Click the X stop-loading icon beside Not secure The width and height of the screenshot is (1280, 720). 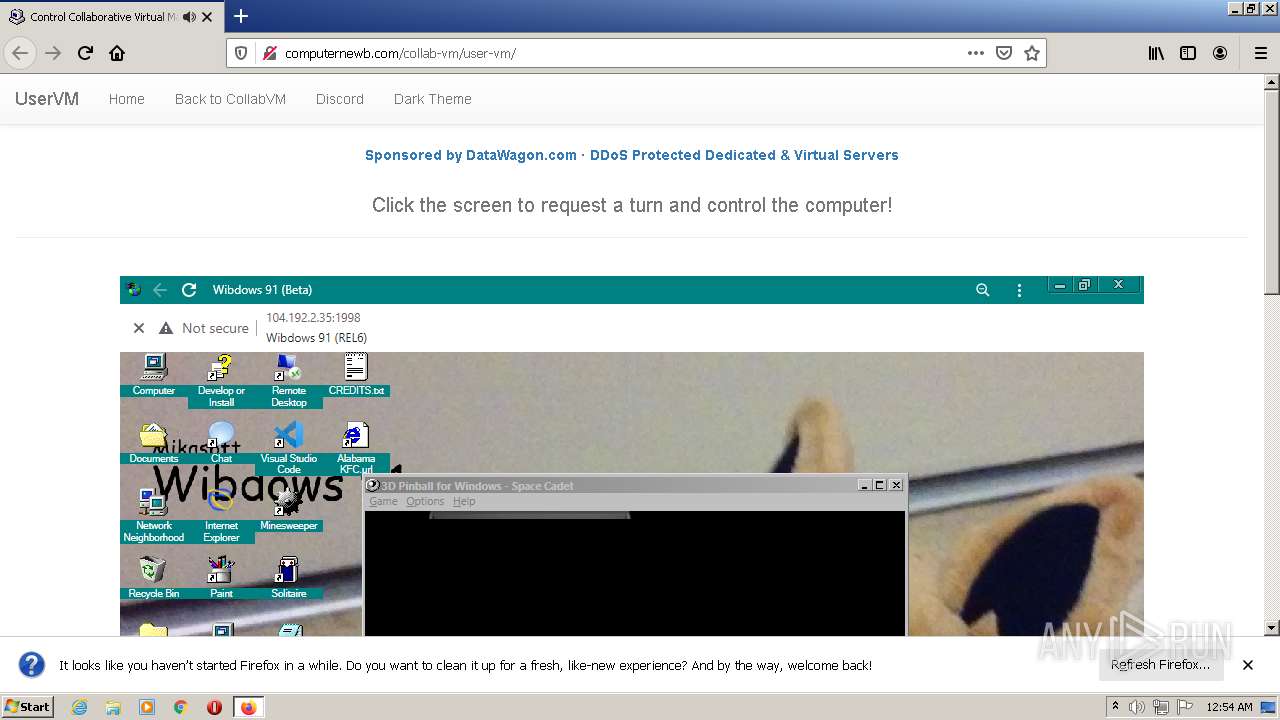tap(139, 328)
